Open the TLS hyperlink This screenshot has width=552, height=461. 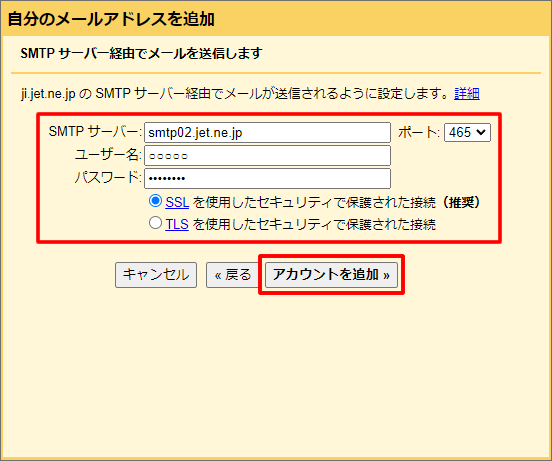(177, 224)
